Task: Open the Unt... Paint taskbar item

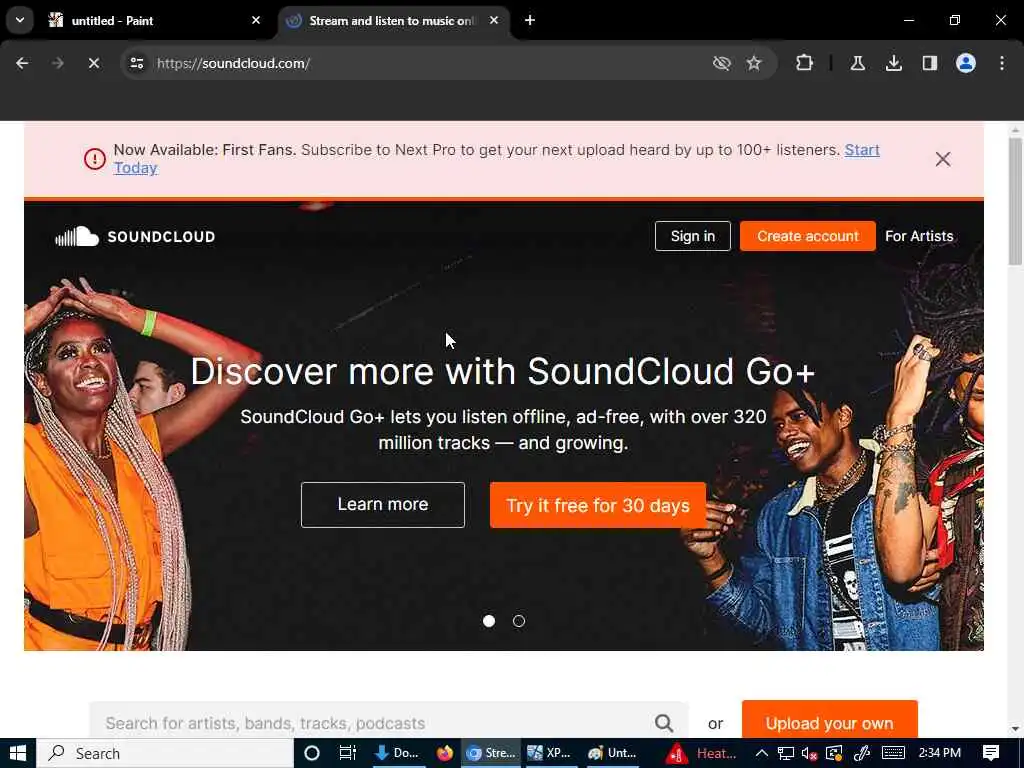Action: (x=613, y=753)
